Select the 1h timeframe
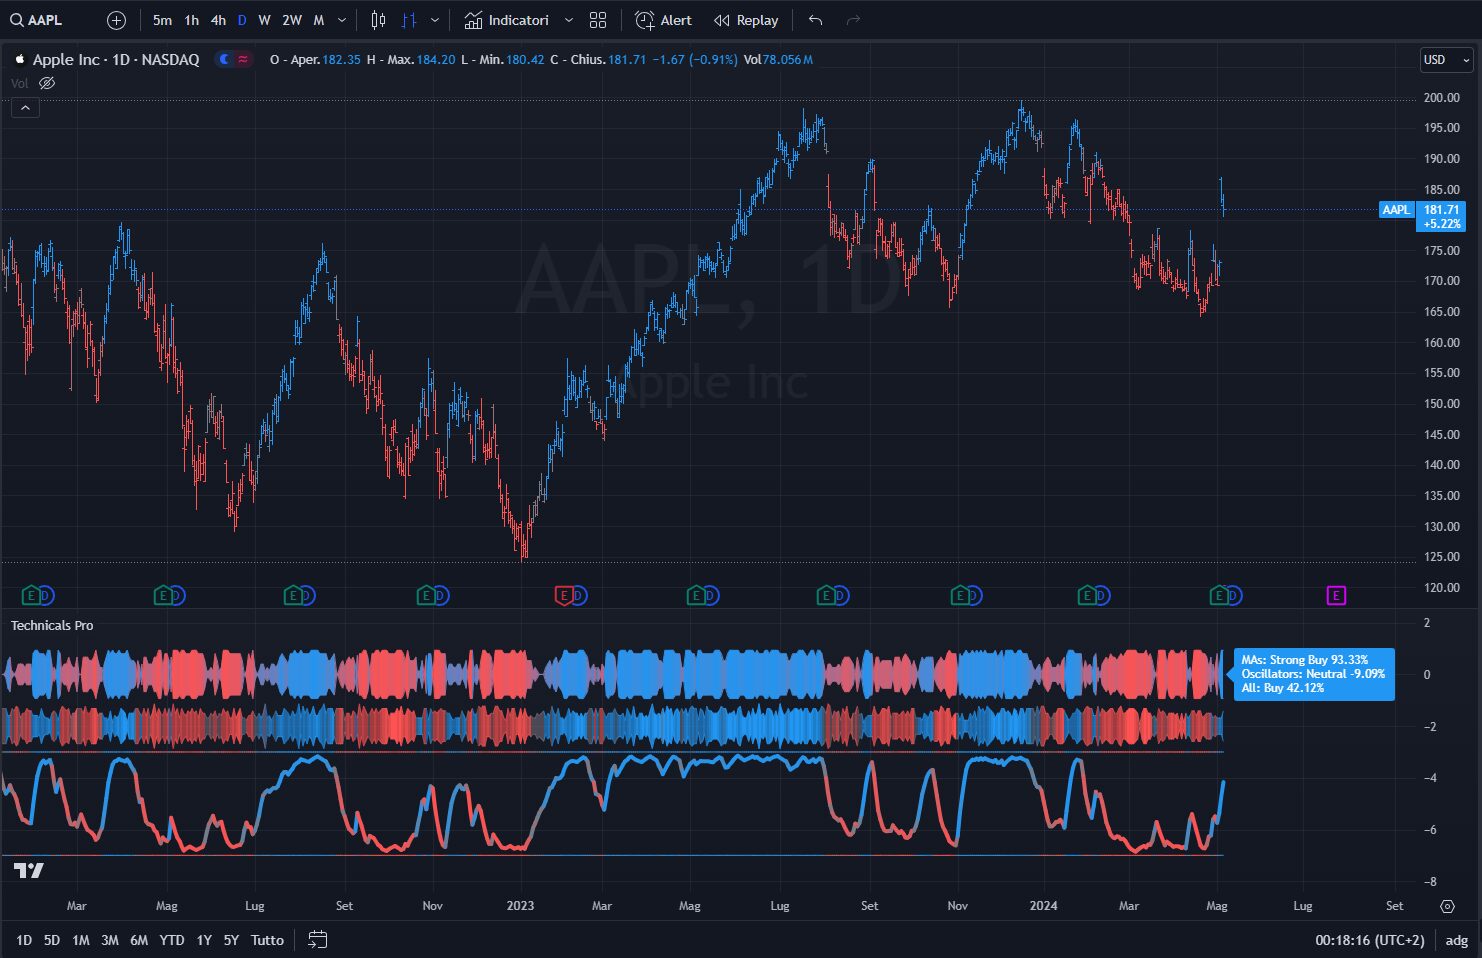 click(x=191, y=20)
